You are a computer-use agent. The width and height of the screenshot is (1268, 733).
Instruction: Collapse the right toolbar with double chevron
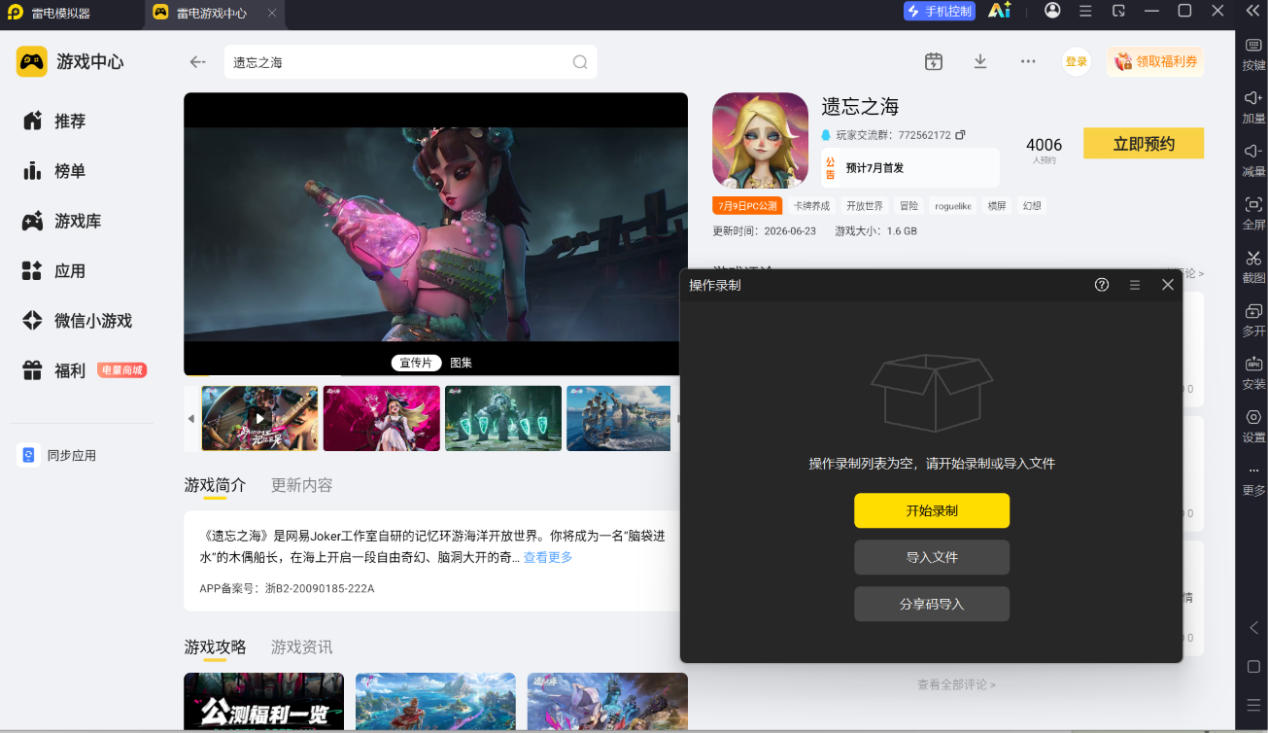[x=1252, y=10]
